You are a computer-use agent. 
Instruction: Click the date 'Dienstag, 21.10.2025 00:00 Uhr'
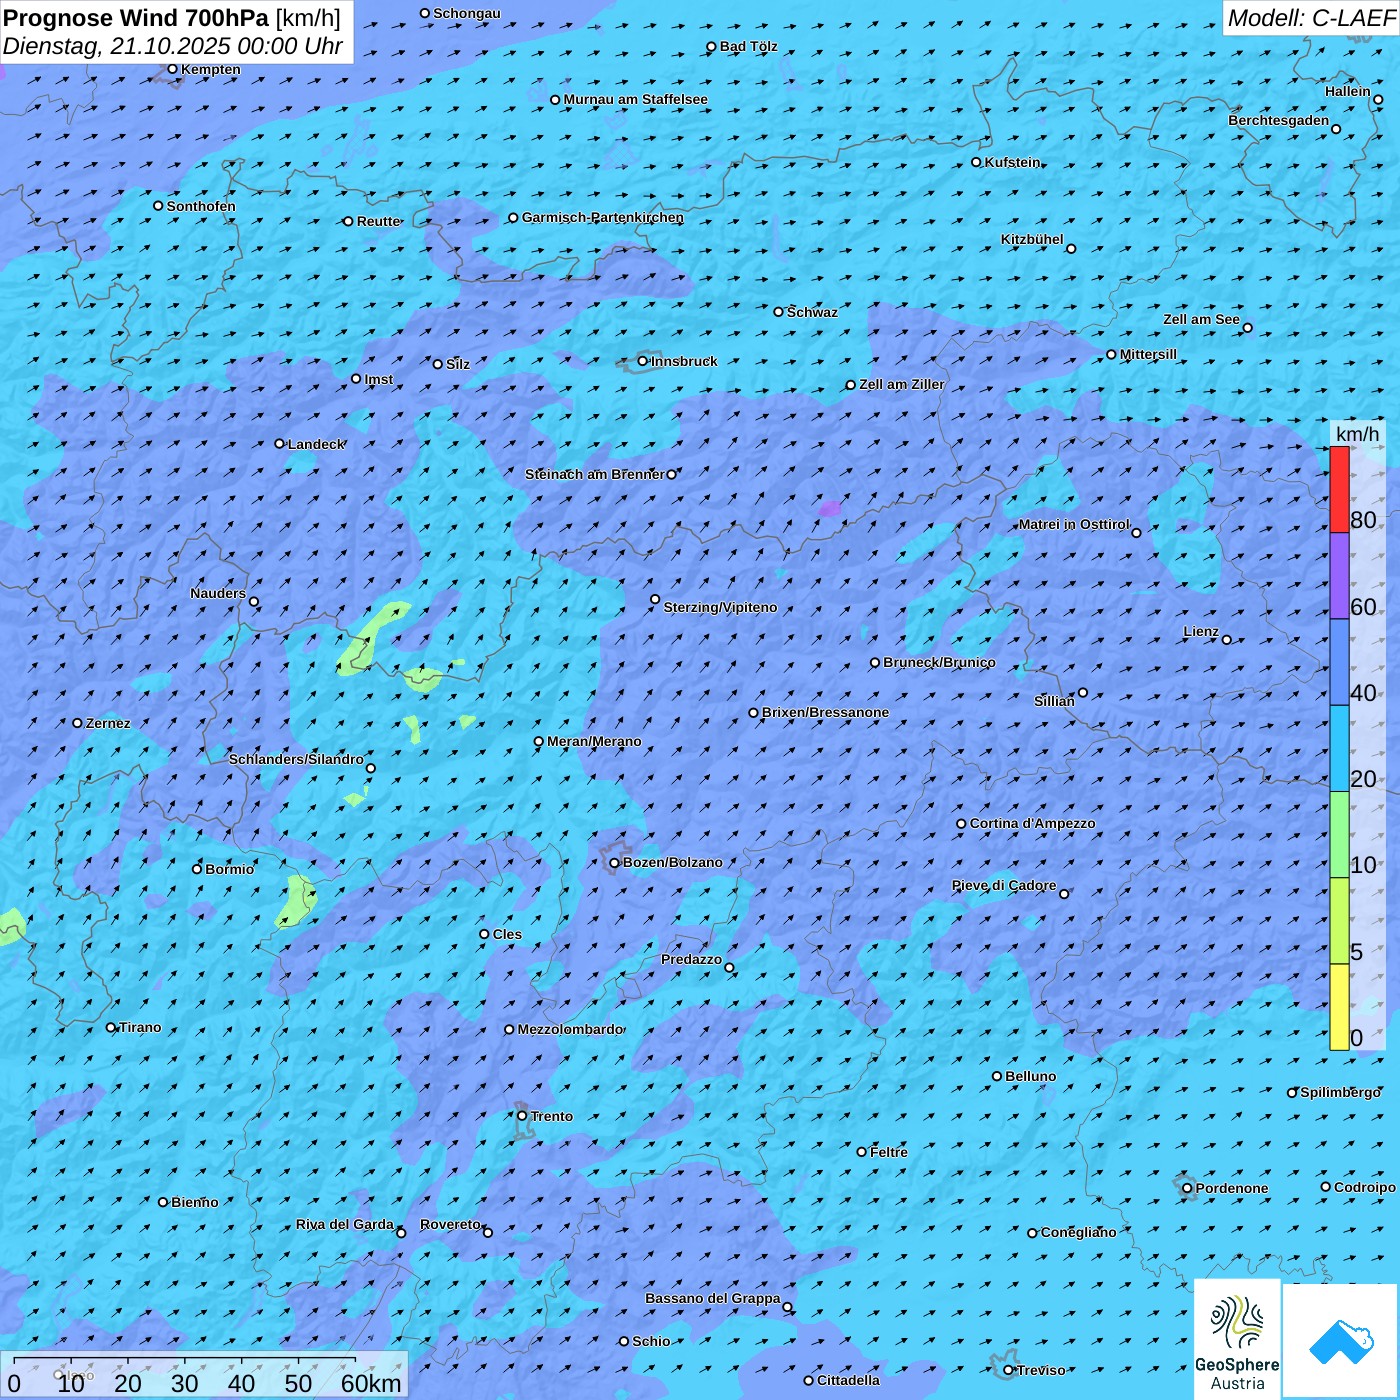click(172, 46)
